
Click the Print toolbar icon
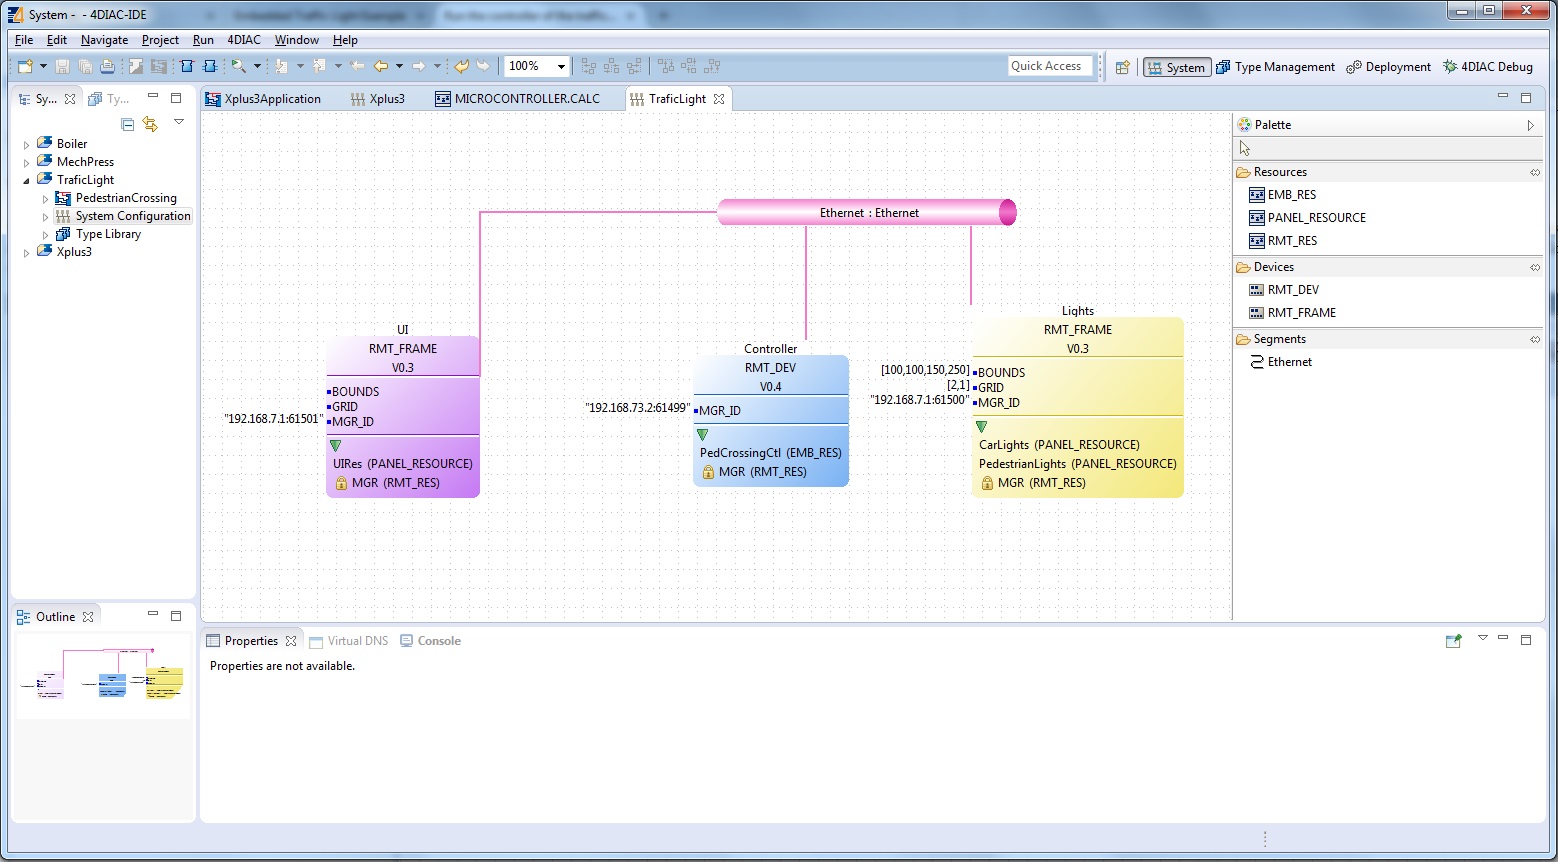[x=107, y=67]
